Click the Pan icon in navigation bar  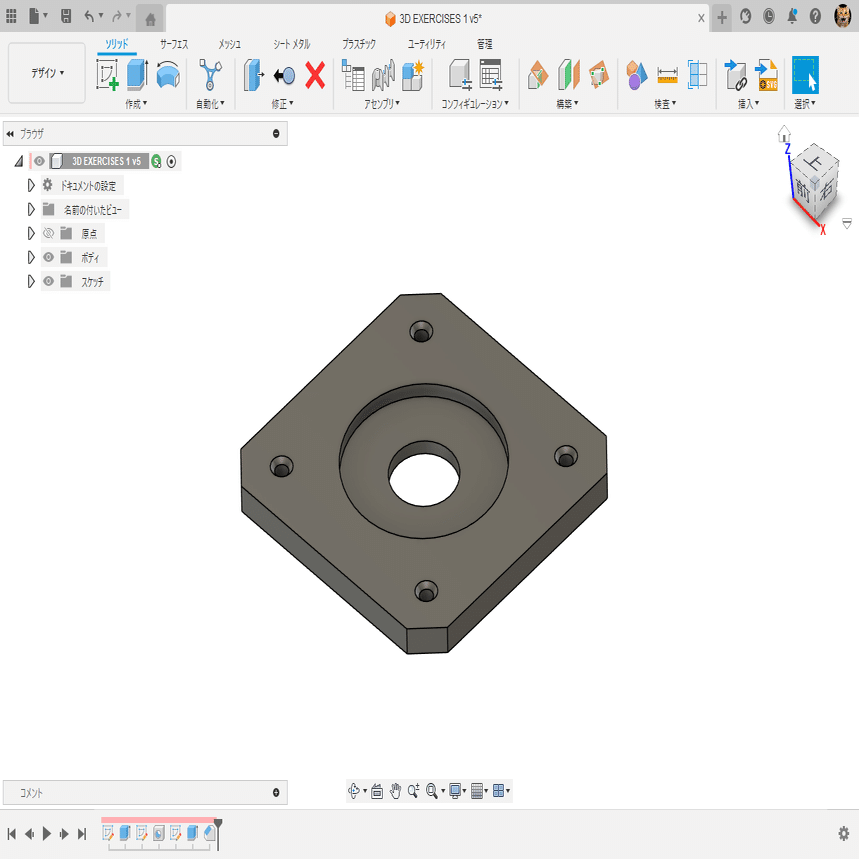[395, 791]
